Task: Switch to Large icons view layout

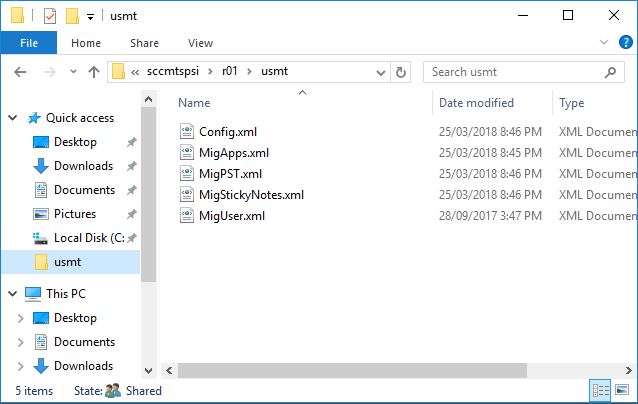Action: (x=623, y=391)
